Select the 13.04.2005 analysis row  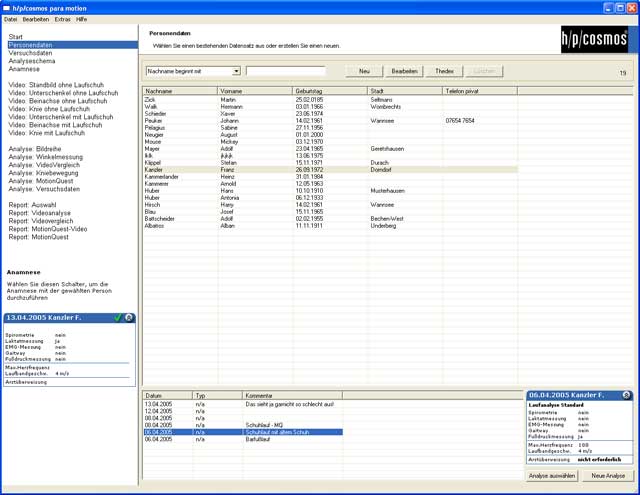(242, 404)
